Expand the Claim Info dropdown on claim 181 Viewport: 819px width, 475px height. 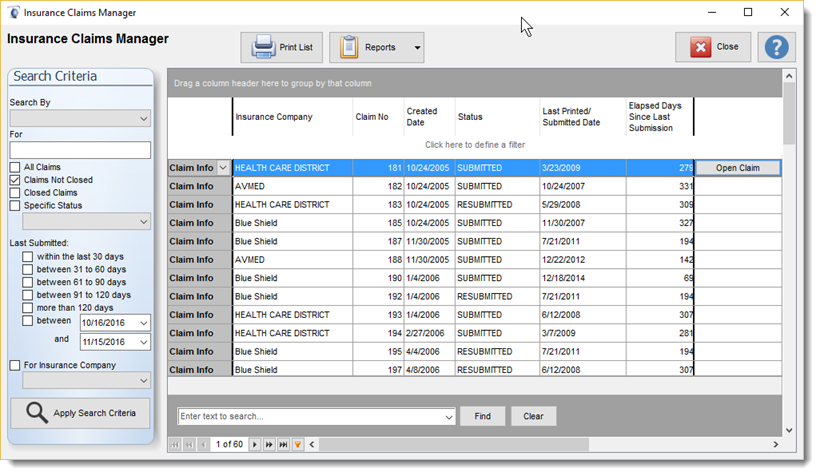tap(223, 168)
